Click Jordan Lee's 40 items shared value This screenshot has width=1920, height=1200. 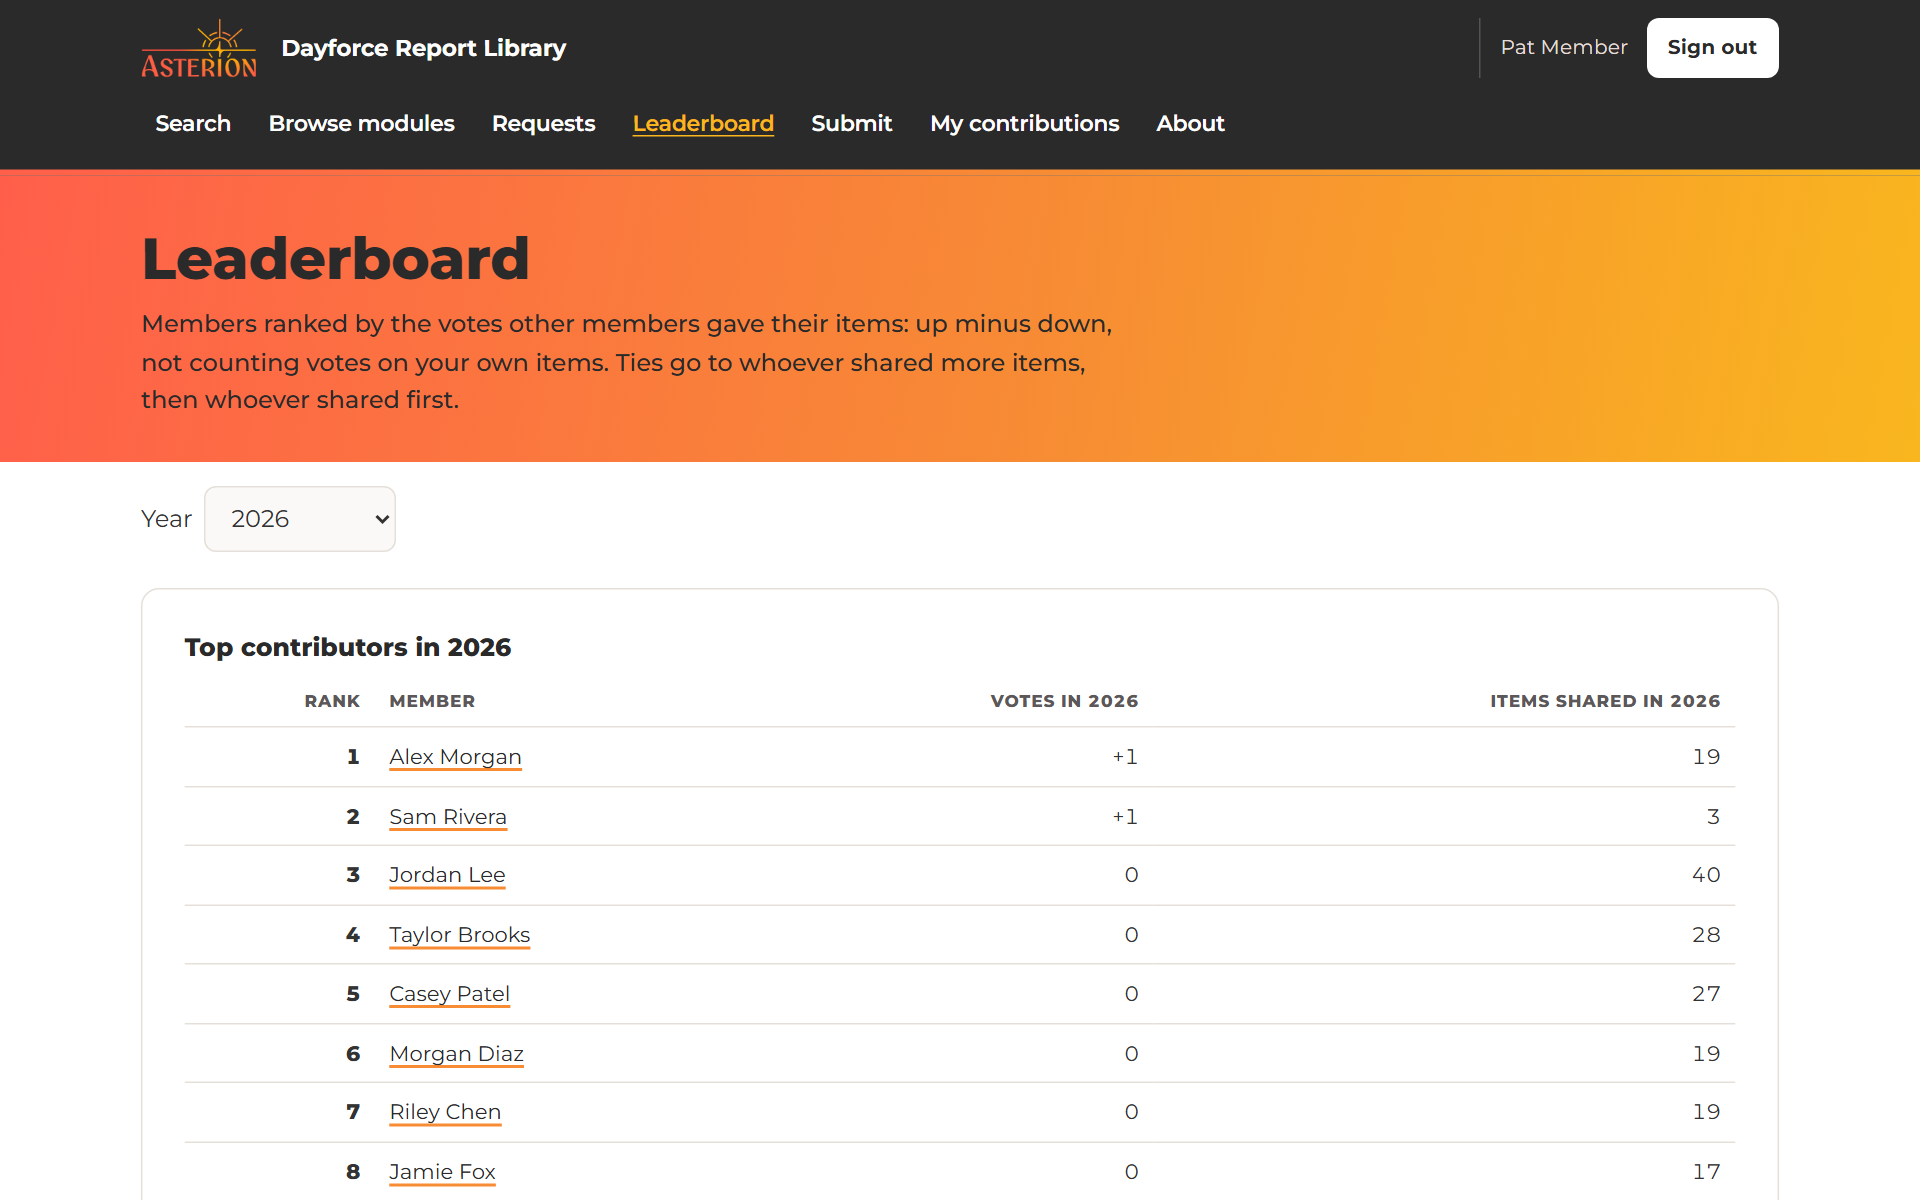(1706, 875)
